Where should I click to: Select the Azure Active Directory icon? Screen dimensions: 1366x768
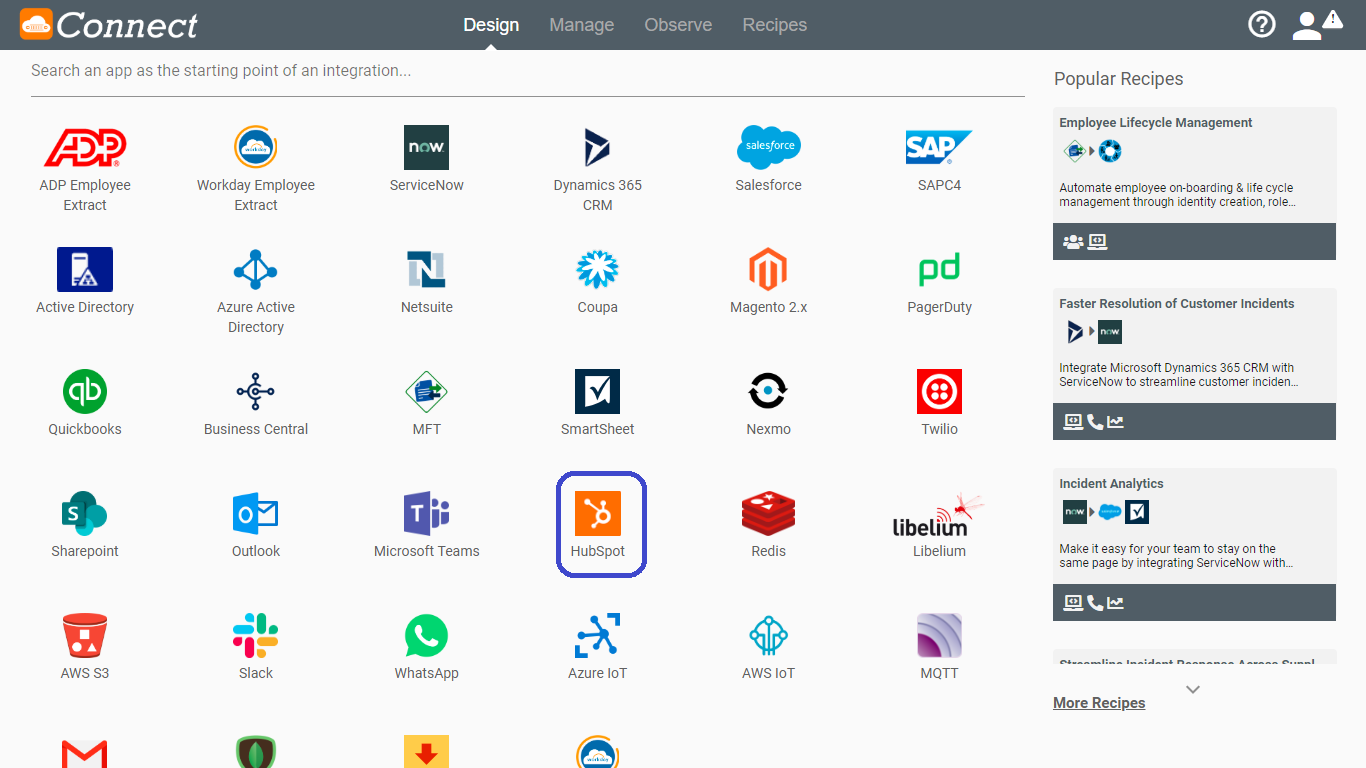256,270
